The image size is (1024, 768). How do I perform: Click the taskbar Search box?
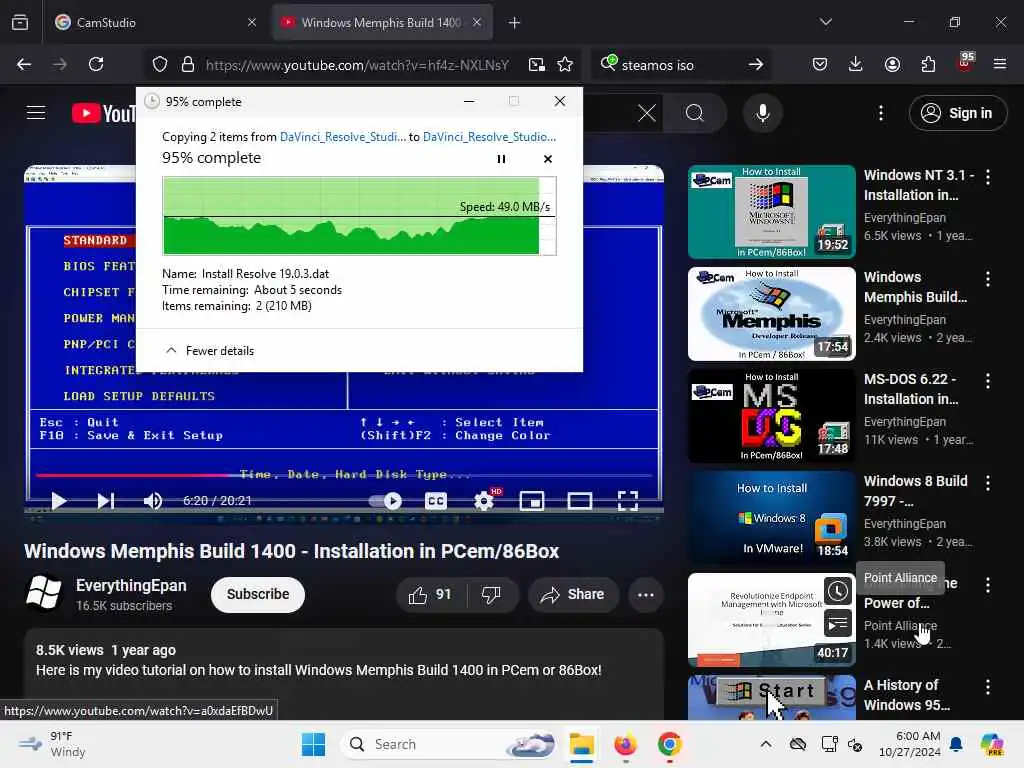450,744
